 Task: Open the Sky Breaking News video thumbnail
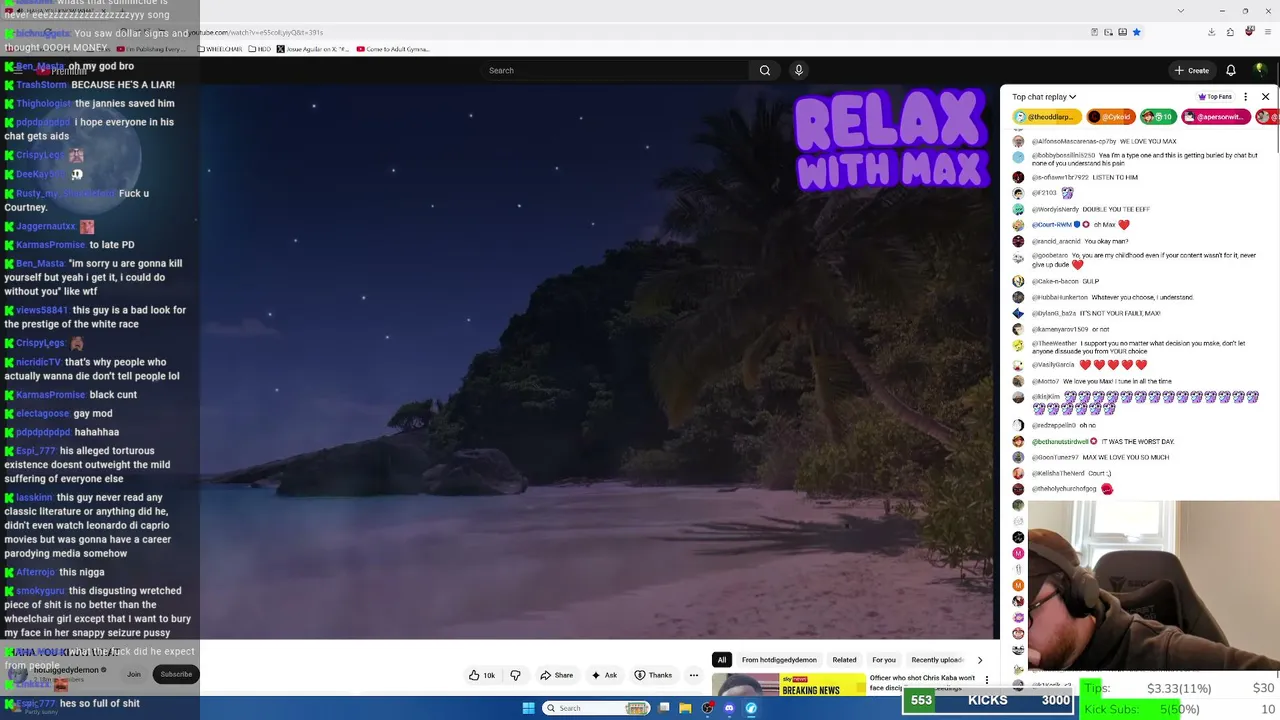(788, 684)
